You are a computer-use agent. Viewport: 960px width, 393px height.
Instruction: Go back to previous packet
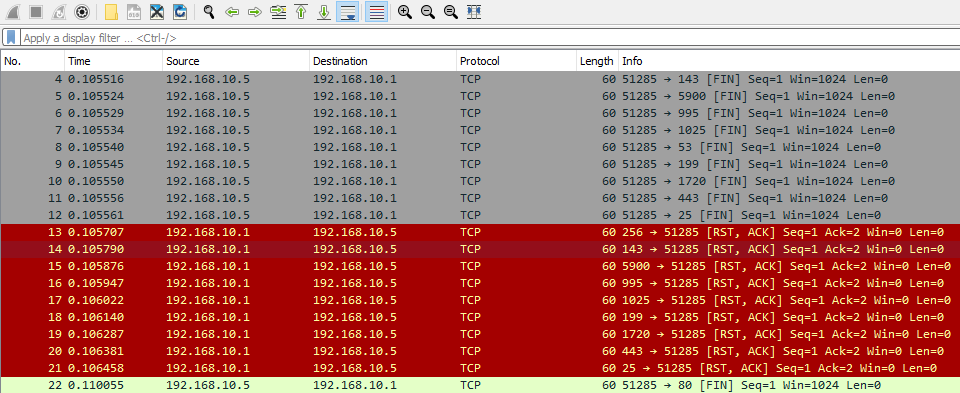pos(232,12)
